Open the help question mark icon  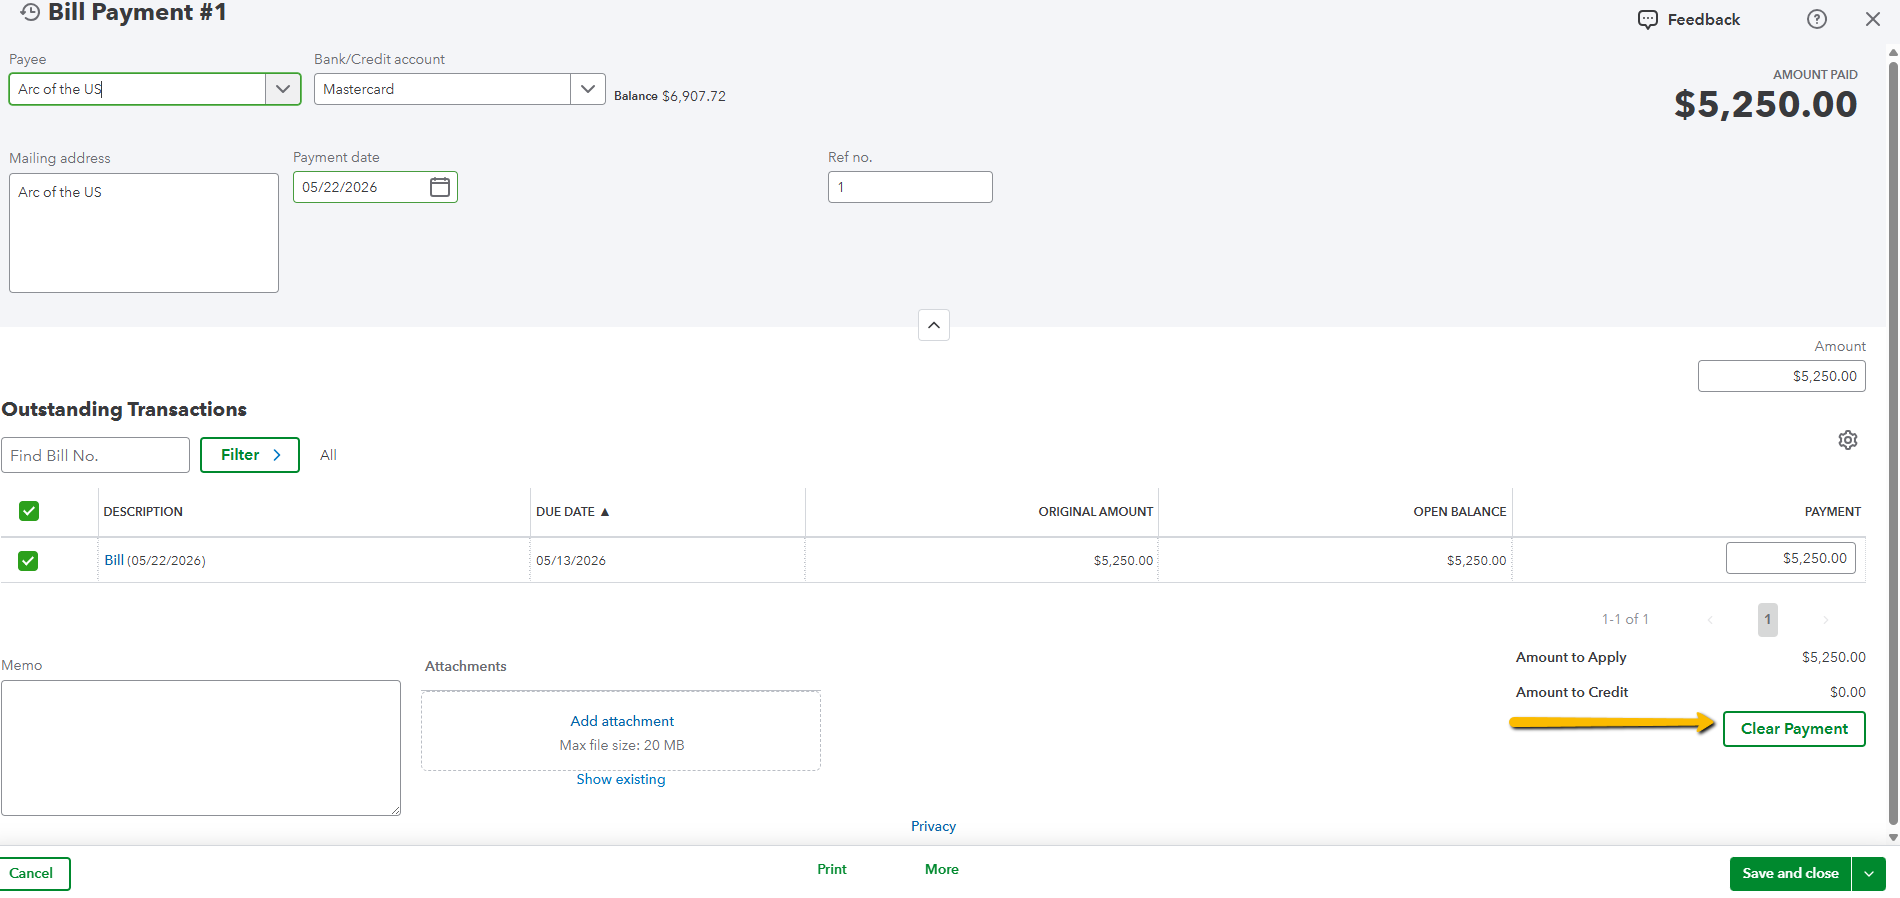tap(1817, 19)
